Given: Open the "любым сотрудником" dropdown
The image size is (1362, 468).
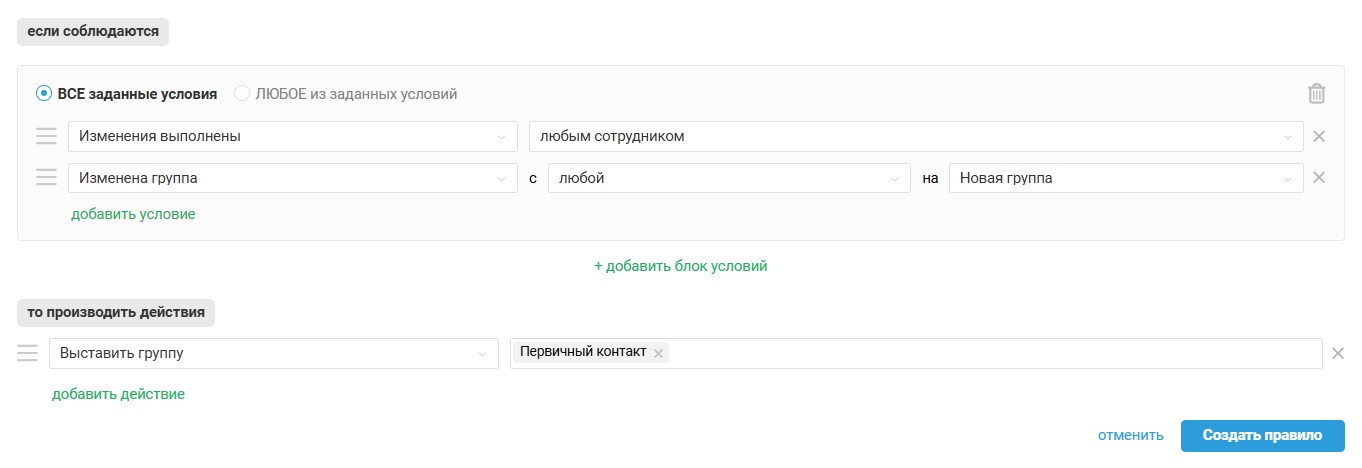Looking at the screenshot, I should [915, 137].
